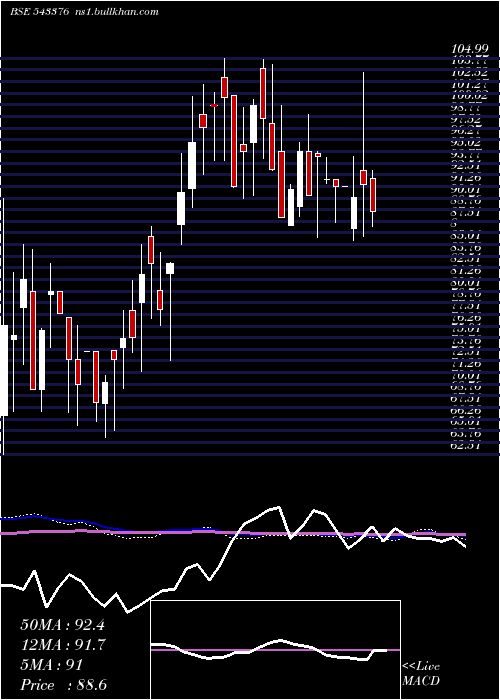Viewport: 500px width, 700px height.
Task: Click the Live MACD inset chart
Action: pos(275,650)
